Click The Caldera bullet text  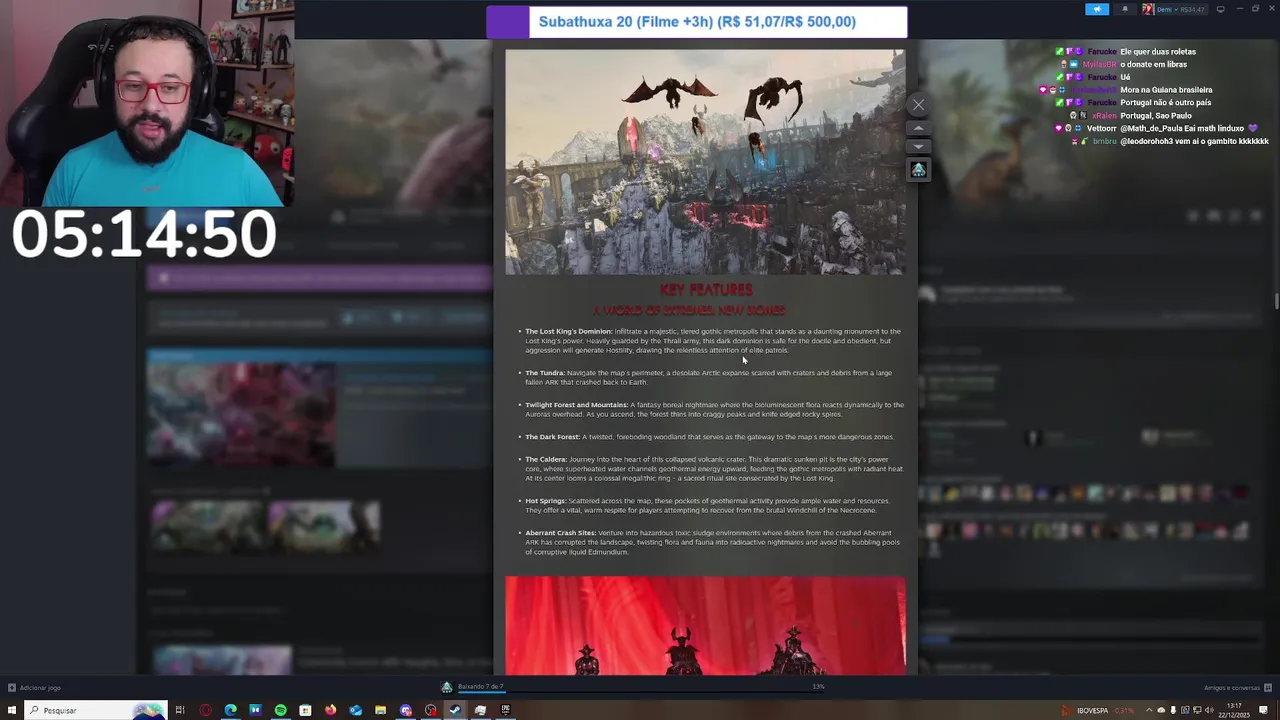tap(712, 469)
